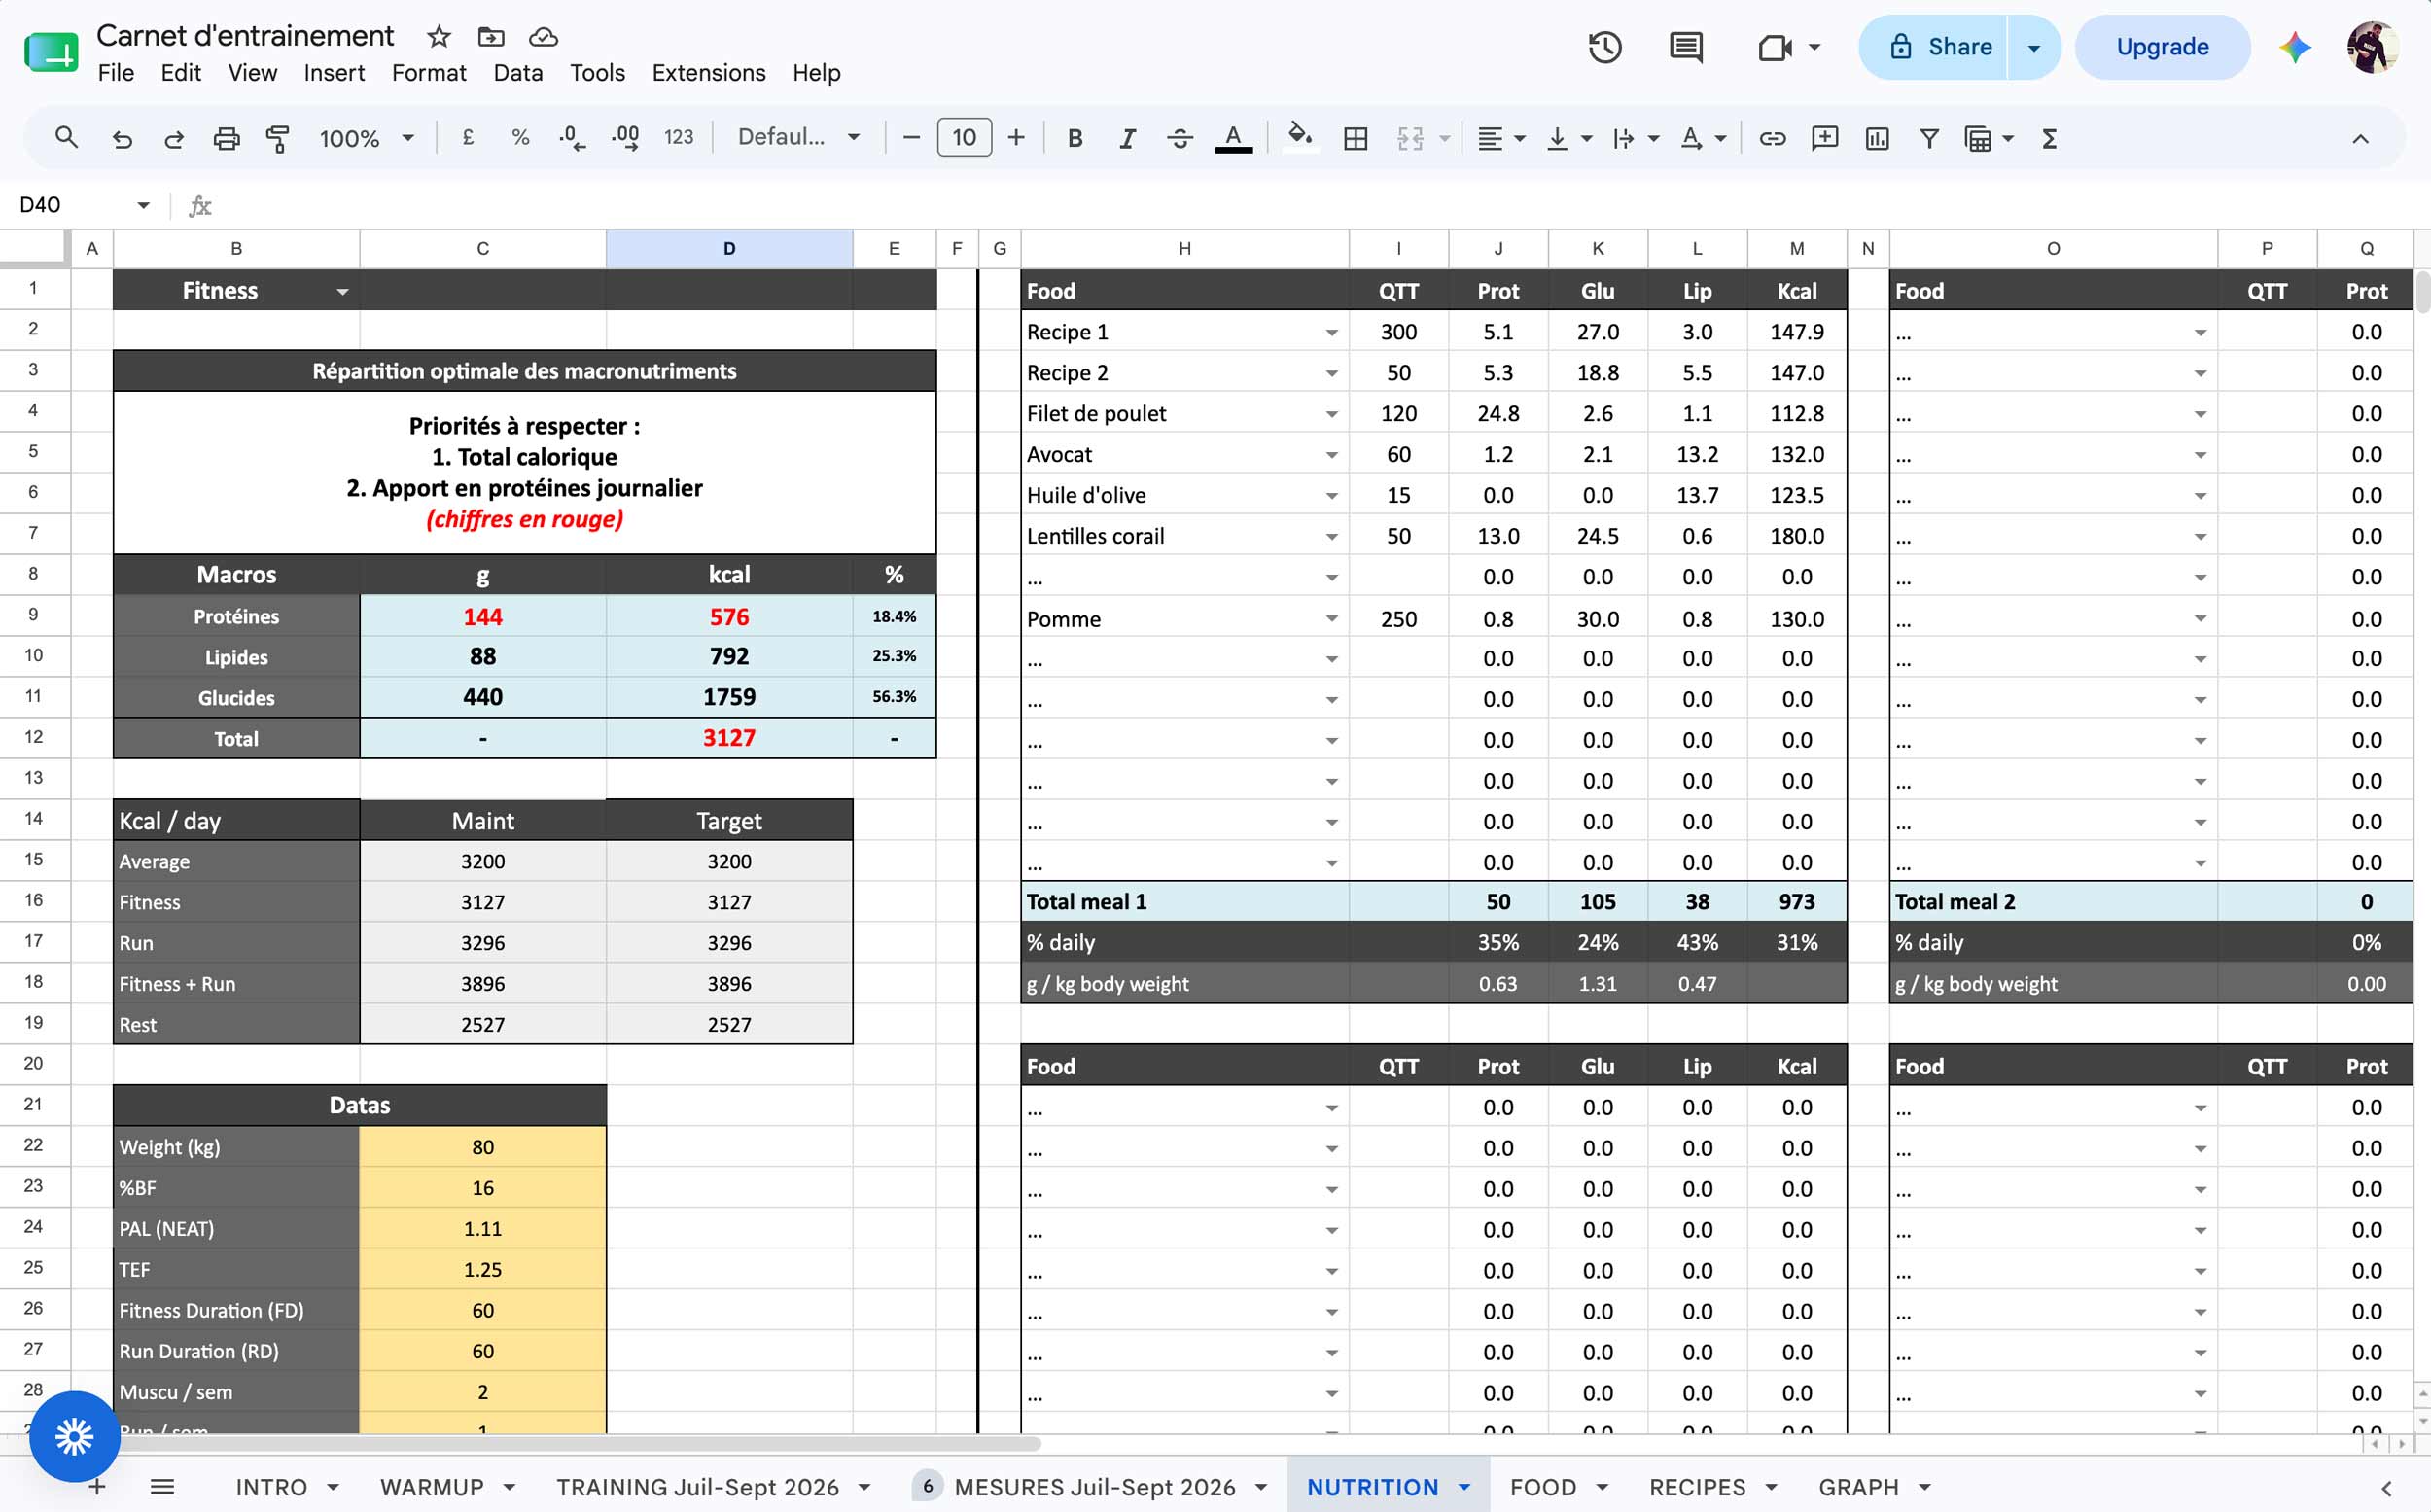The width and height of the screenshot is (2431, 1512).
Task: Format as percent
Action: click(x=520, y=138)
